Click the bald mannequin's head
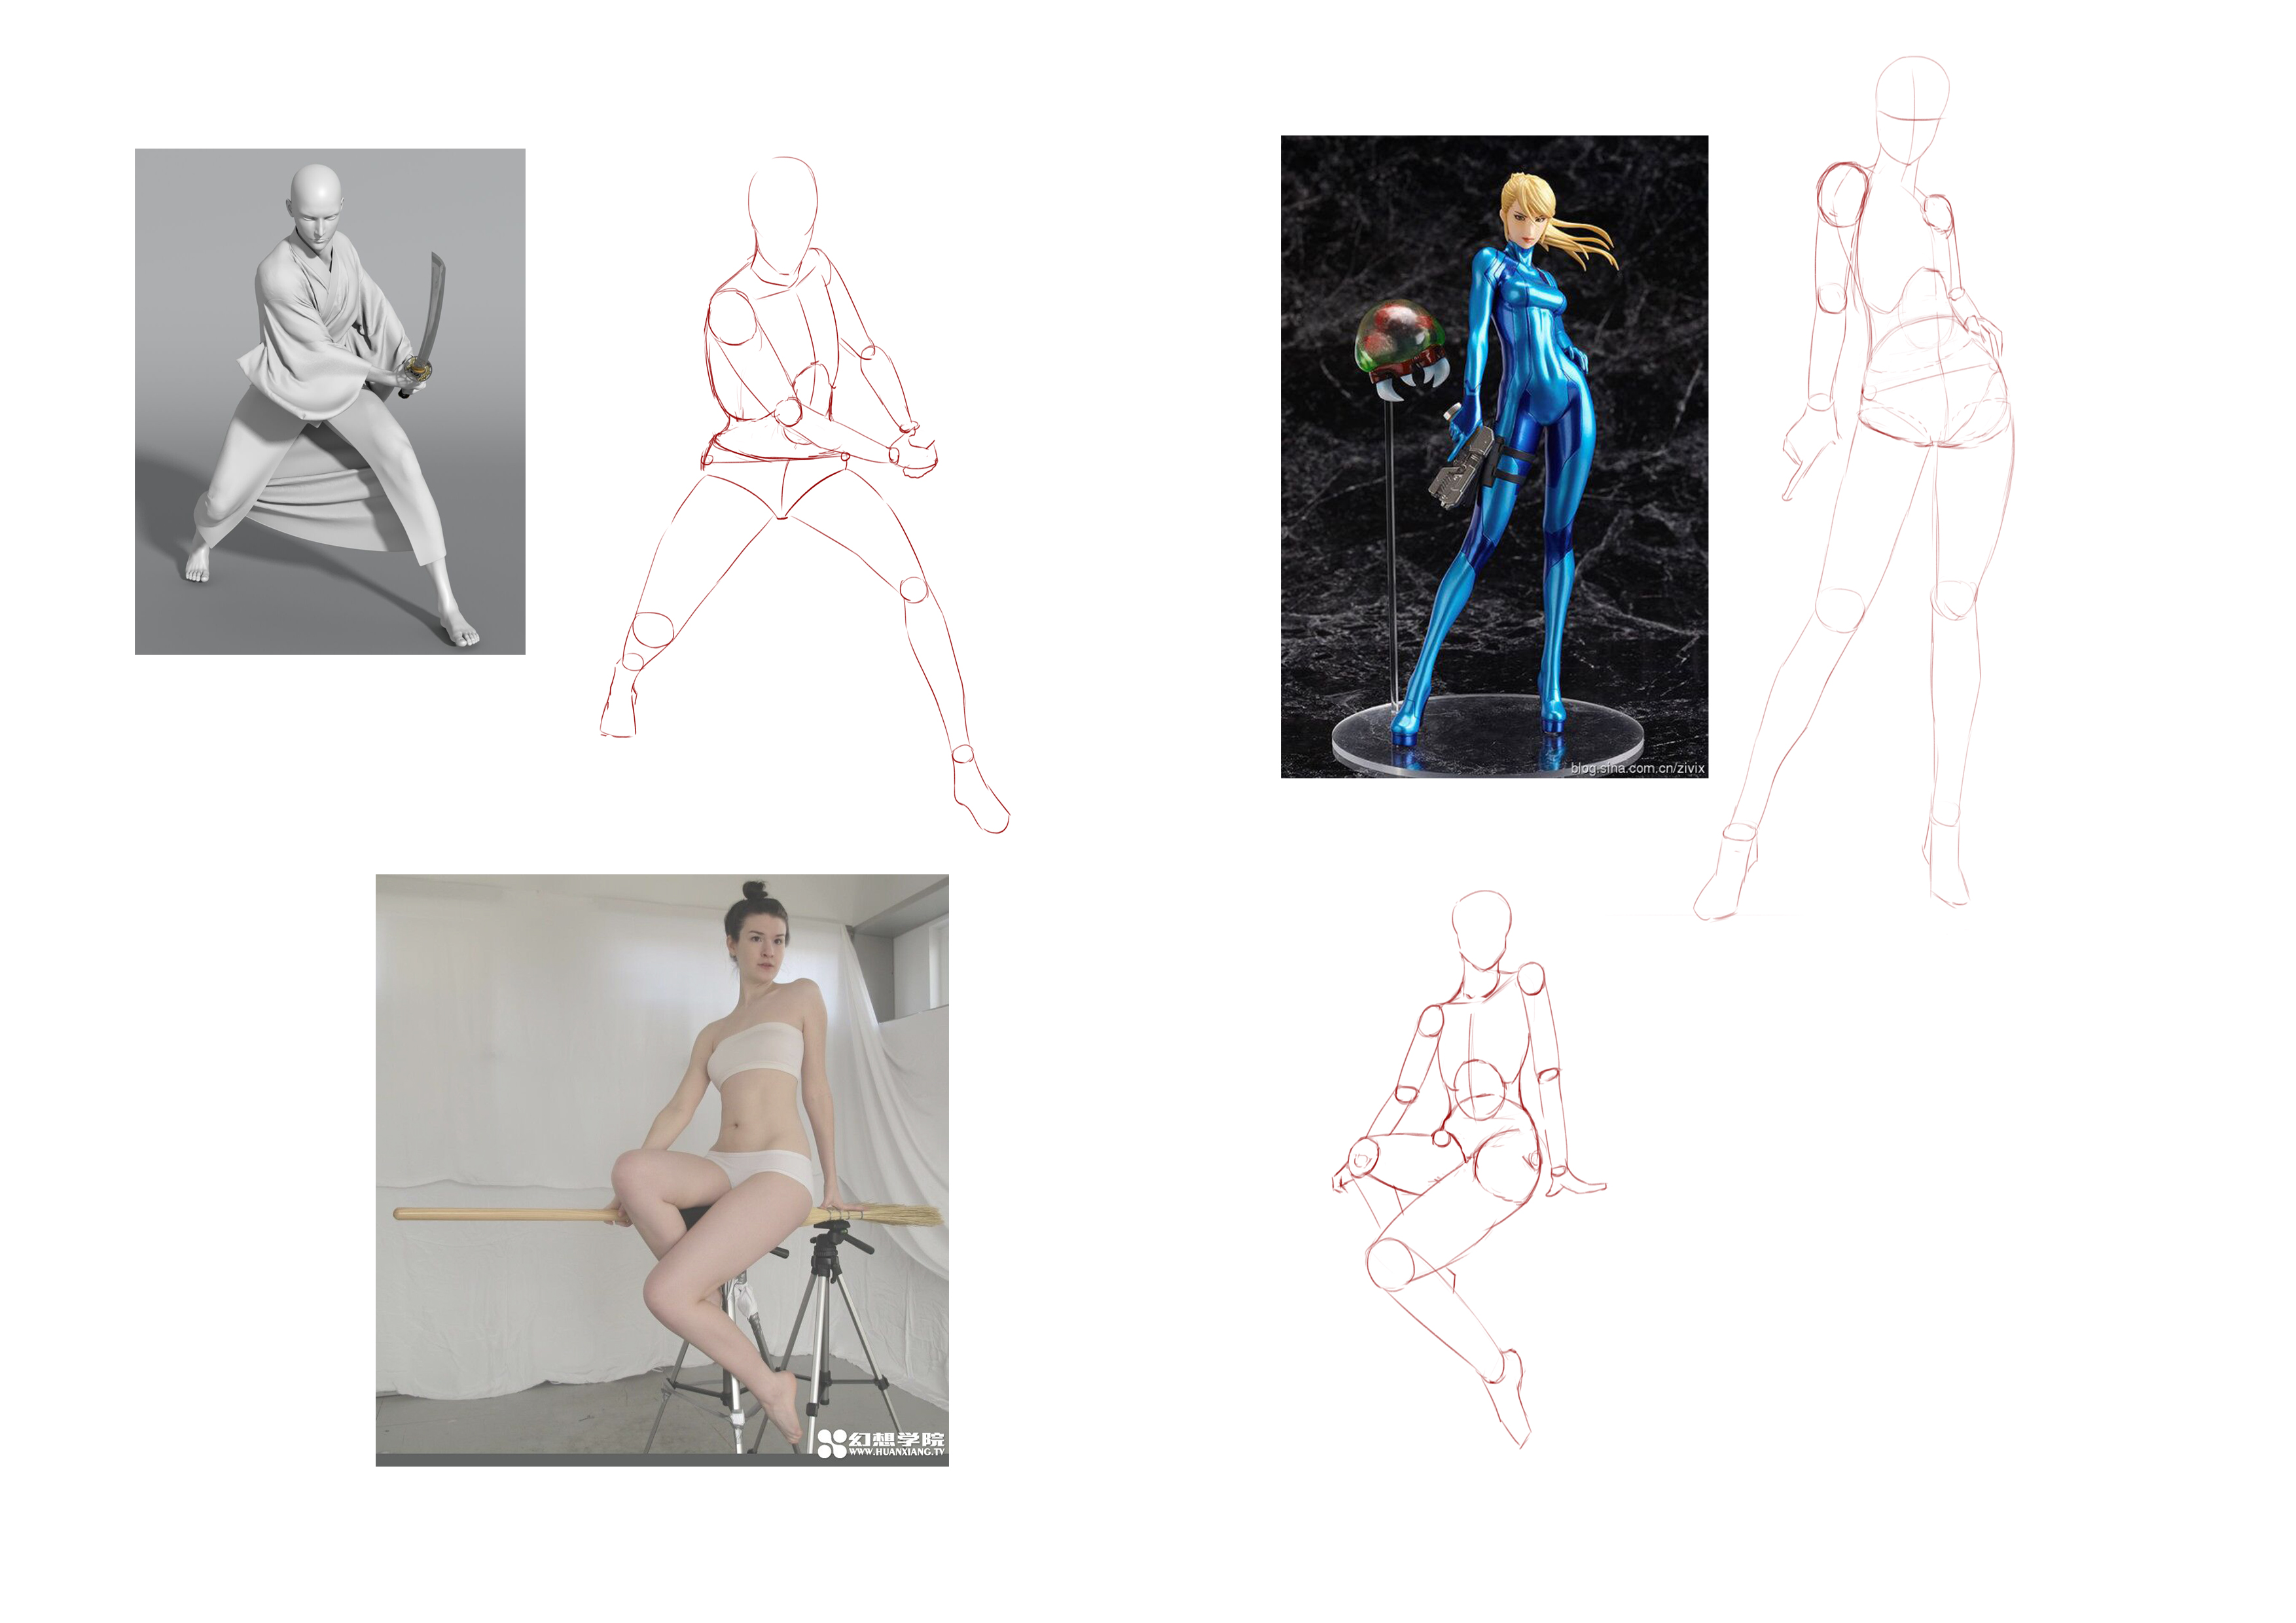Viewport: 2296px width, 1623px height. click(318, 200)
